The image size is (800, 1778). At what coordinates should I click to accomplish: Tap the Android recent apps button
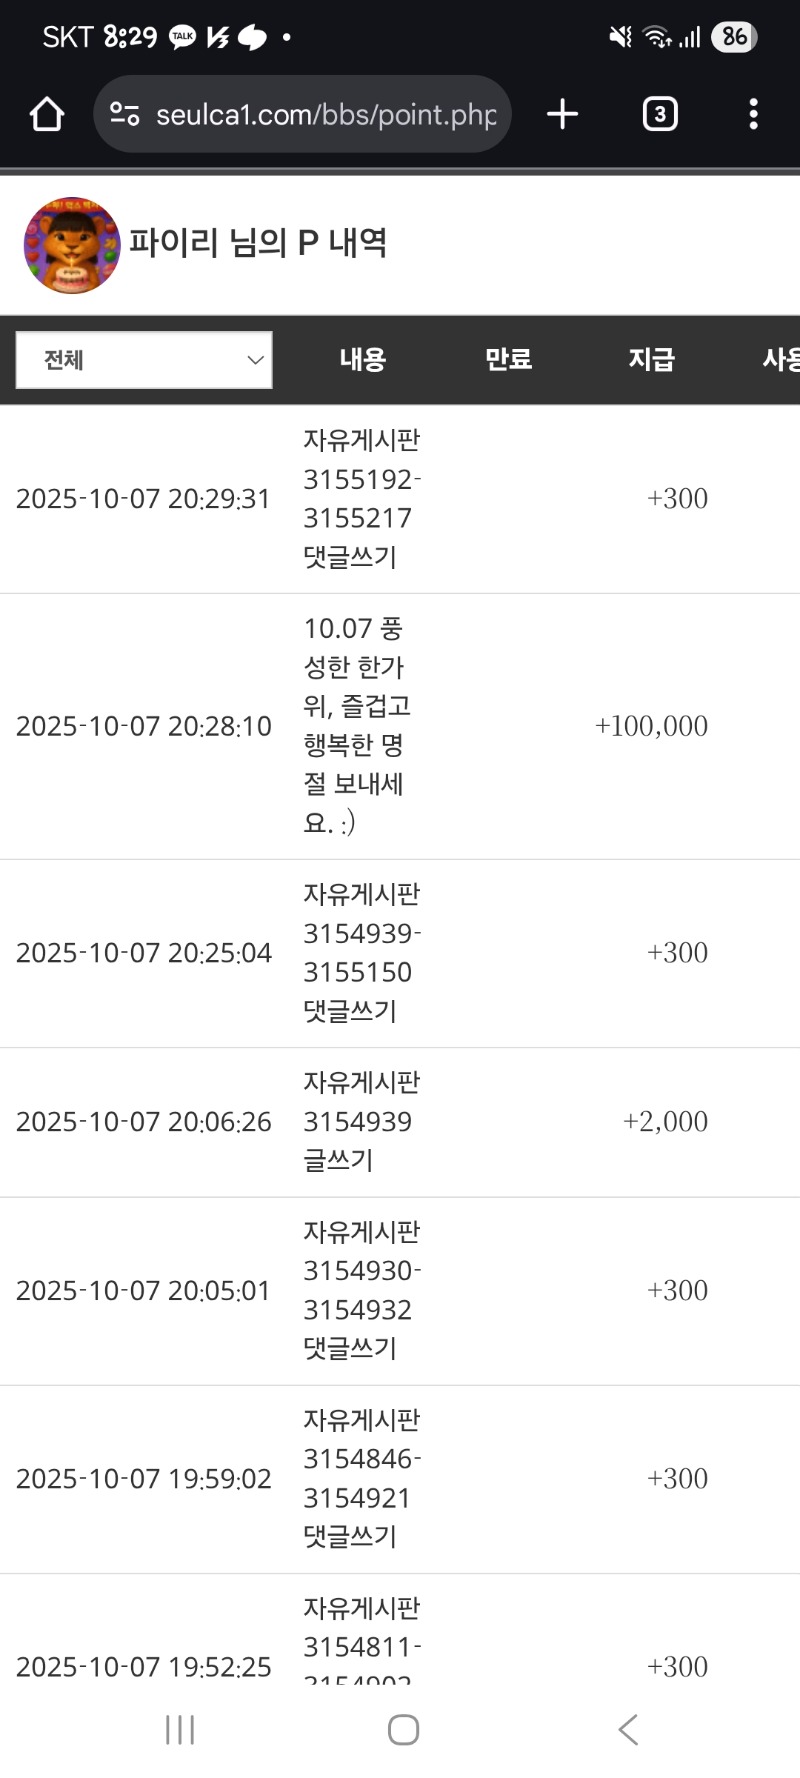click(180, 1729)
